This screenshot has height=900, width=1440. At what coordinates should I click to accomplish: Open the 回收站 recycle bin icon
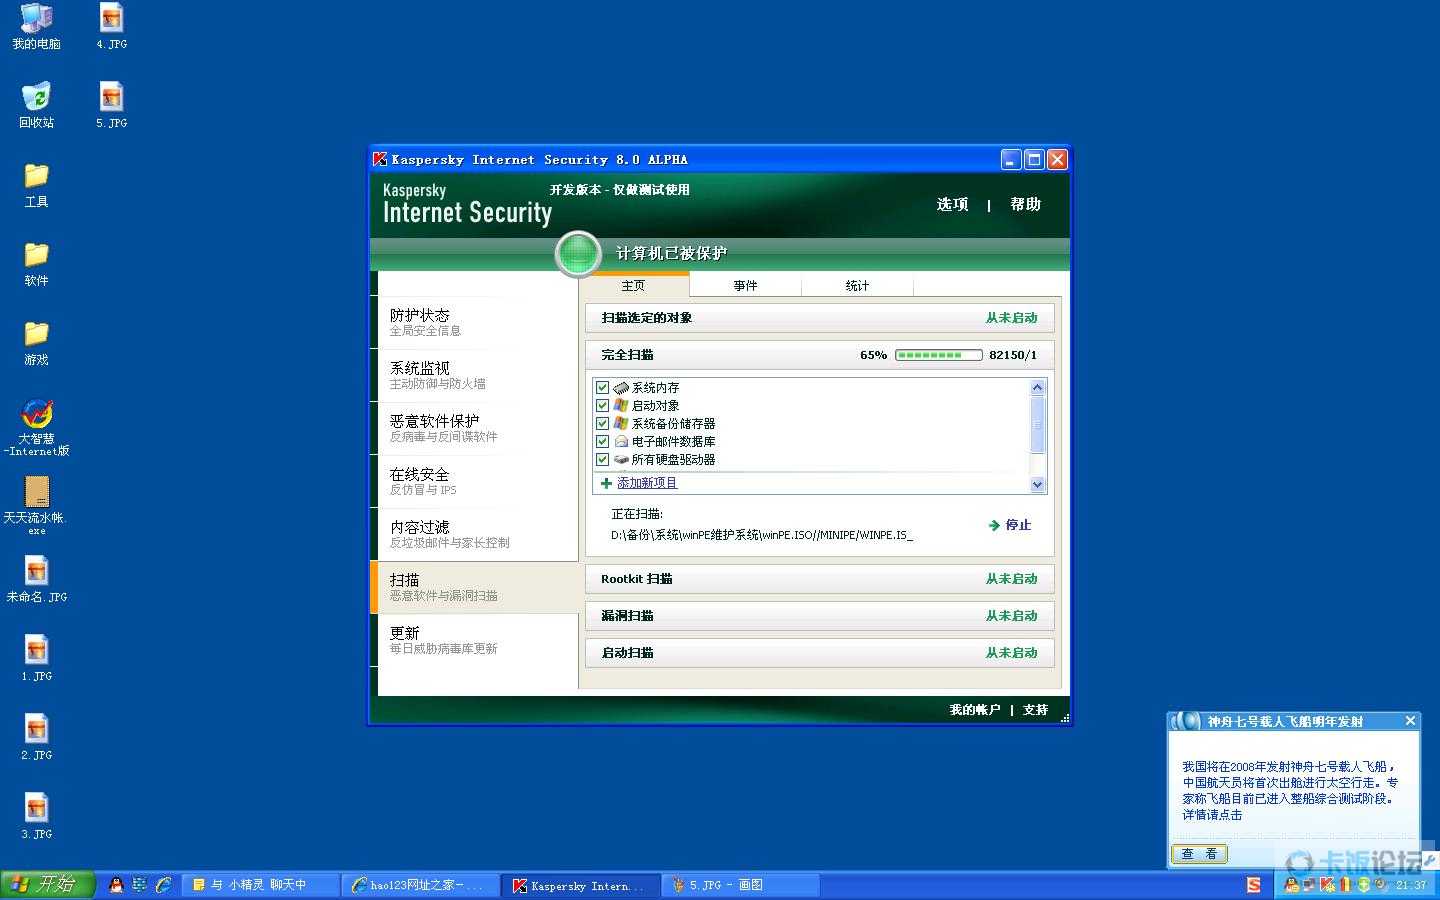(x=36, y=105)
